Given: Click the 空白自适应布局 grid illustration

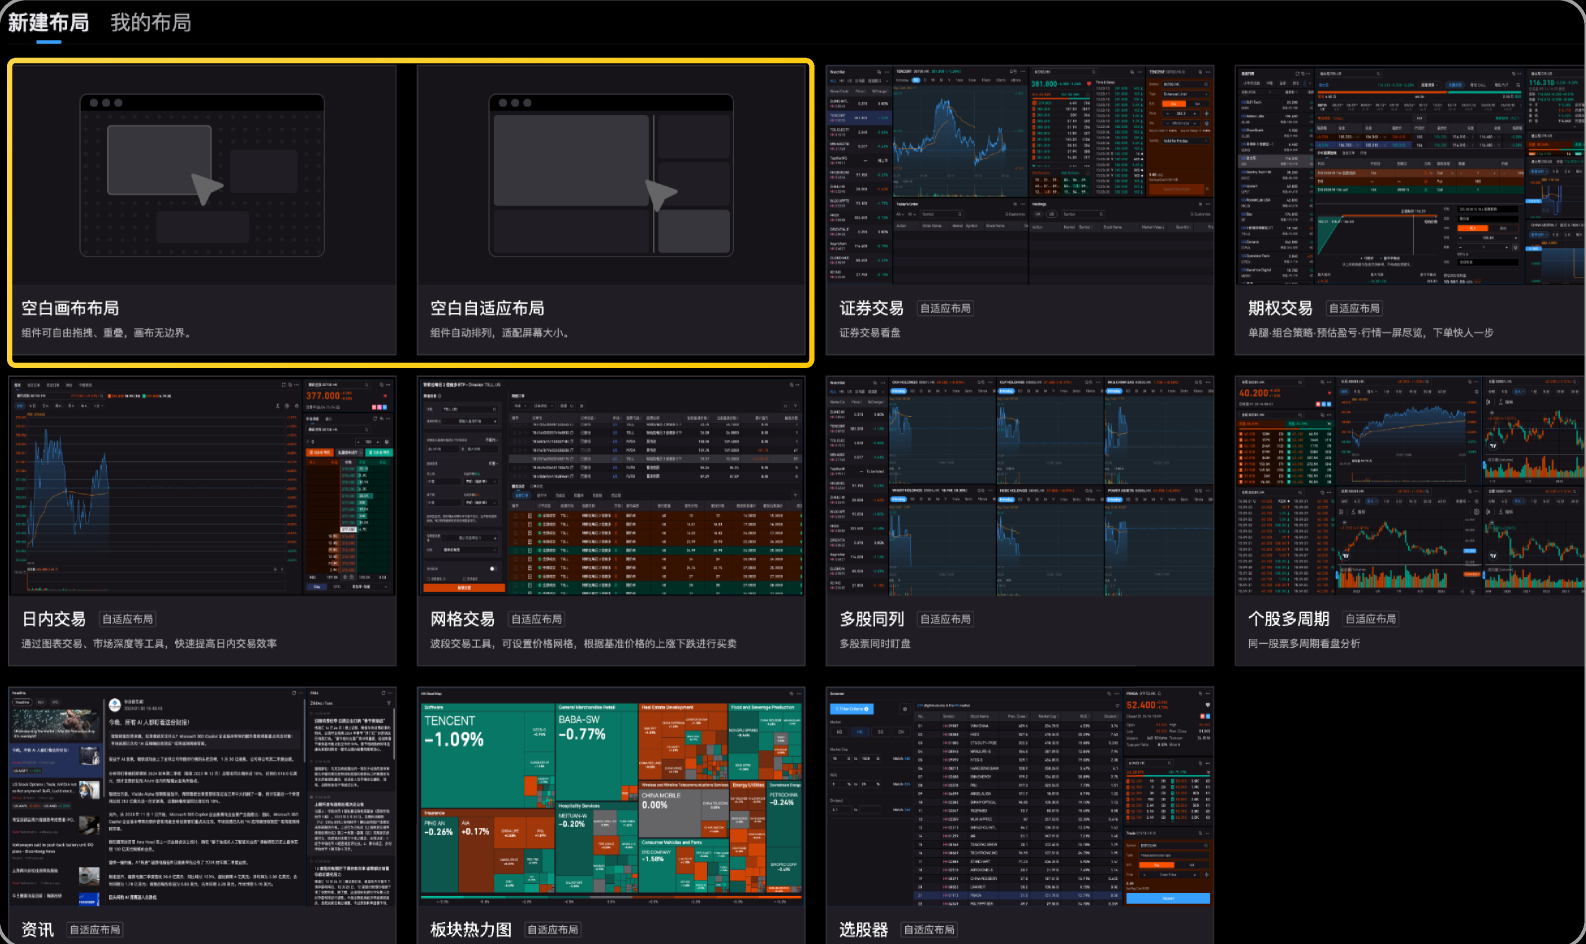Looking at the screenshot, I should pyautogui.click(x=610, y=175).
